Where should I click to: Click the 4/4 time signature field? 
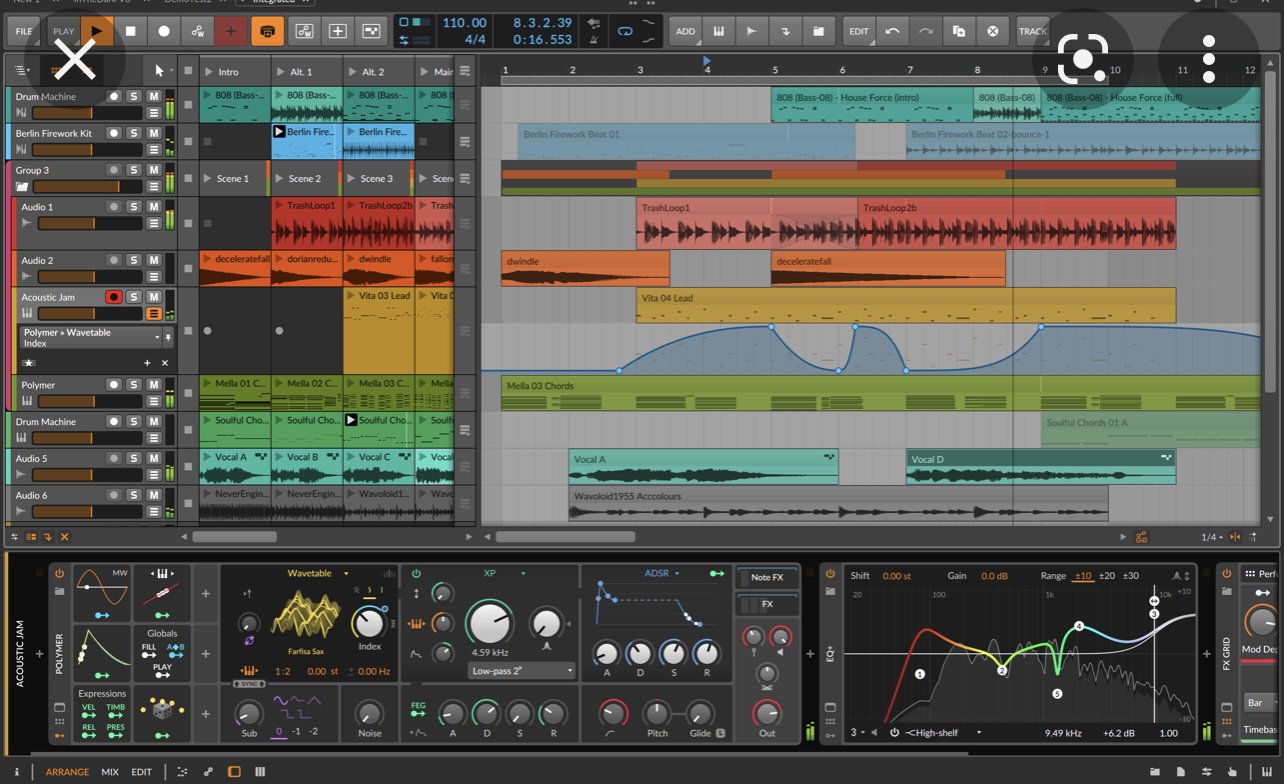pos(474,40)
